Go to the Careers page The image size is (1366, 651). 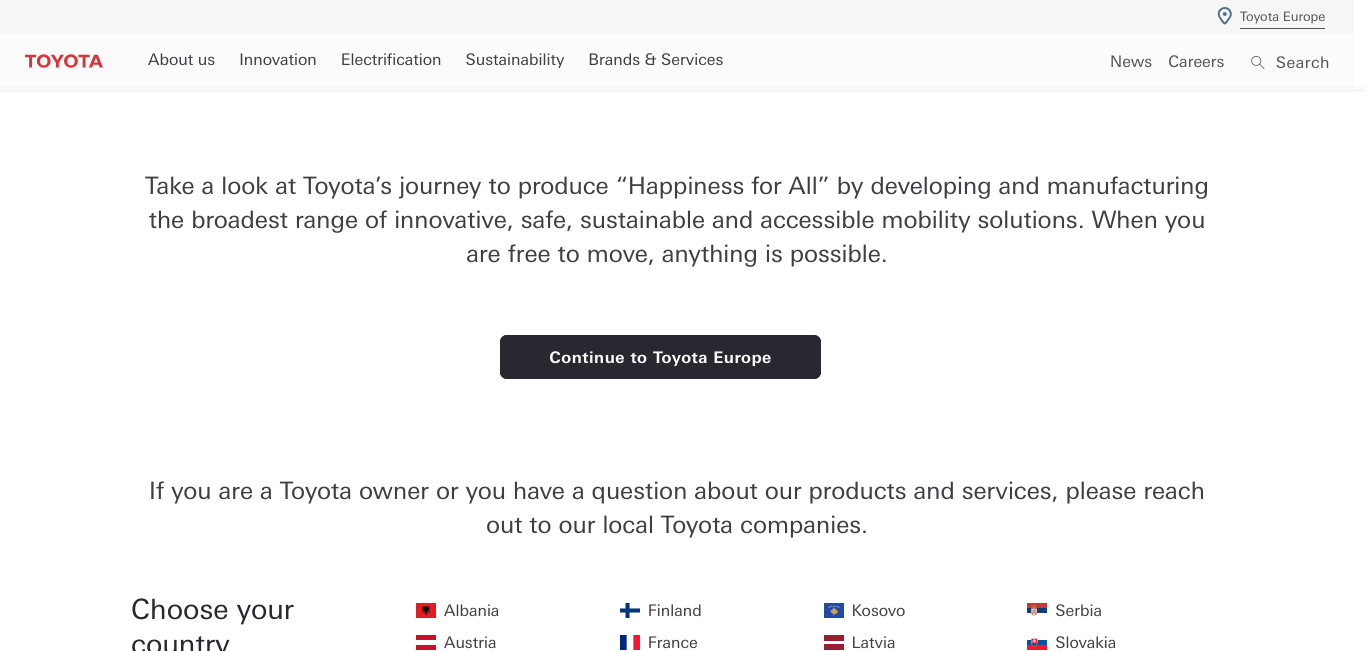pyautogui.click(x=1196, y=62)
